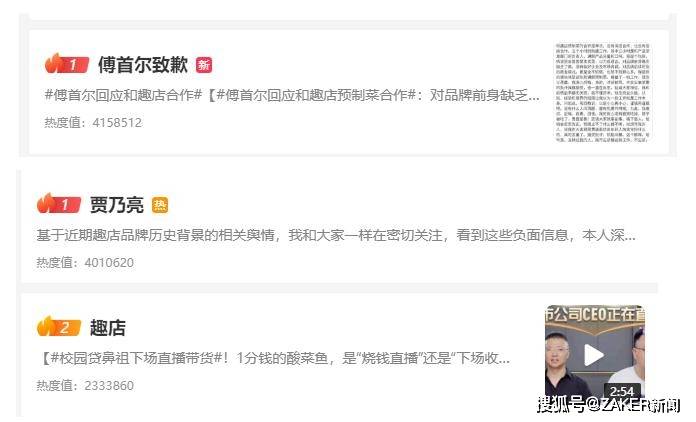
Task: Click the 傅首尔致歉 card background
Action: [349, 92]
